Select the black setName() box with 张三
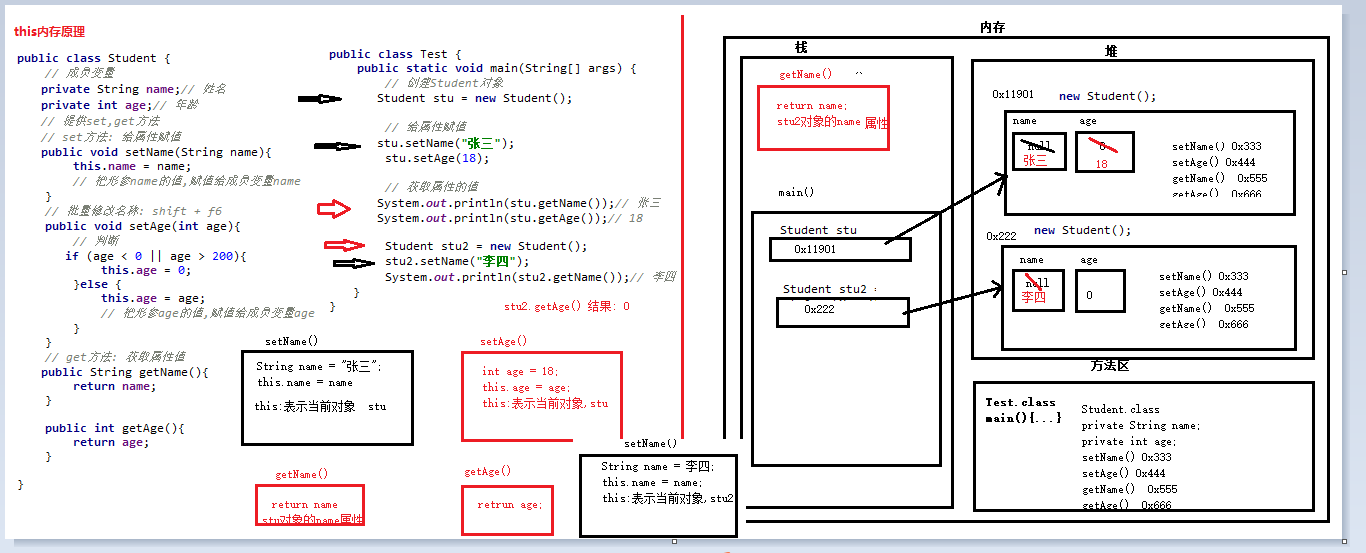 [x=327, y=397]
